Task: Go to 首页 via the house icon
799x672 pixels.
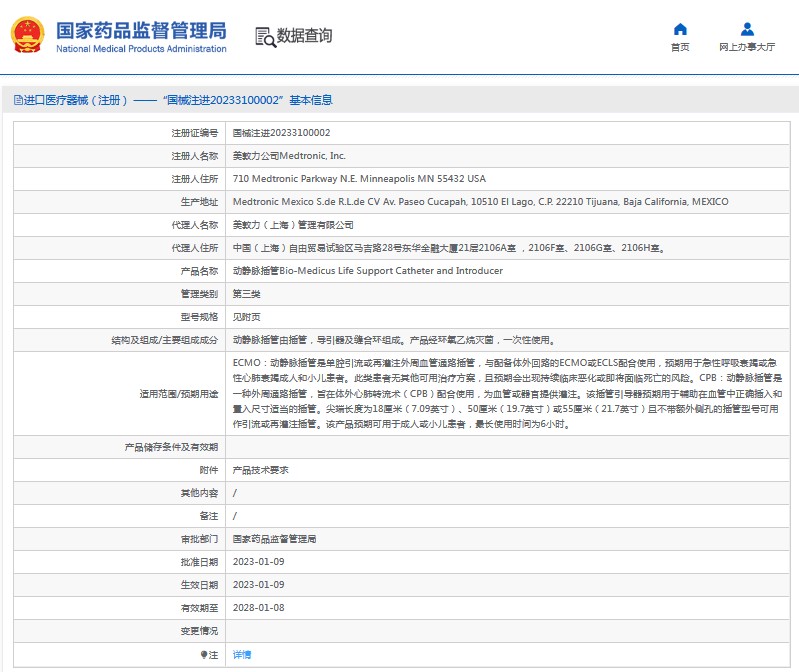Action: (680, 29)
